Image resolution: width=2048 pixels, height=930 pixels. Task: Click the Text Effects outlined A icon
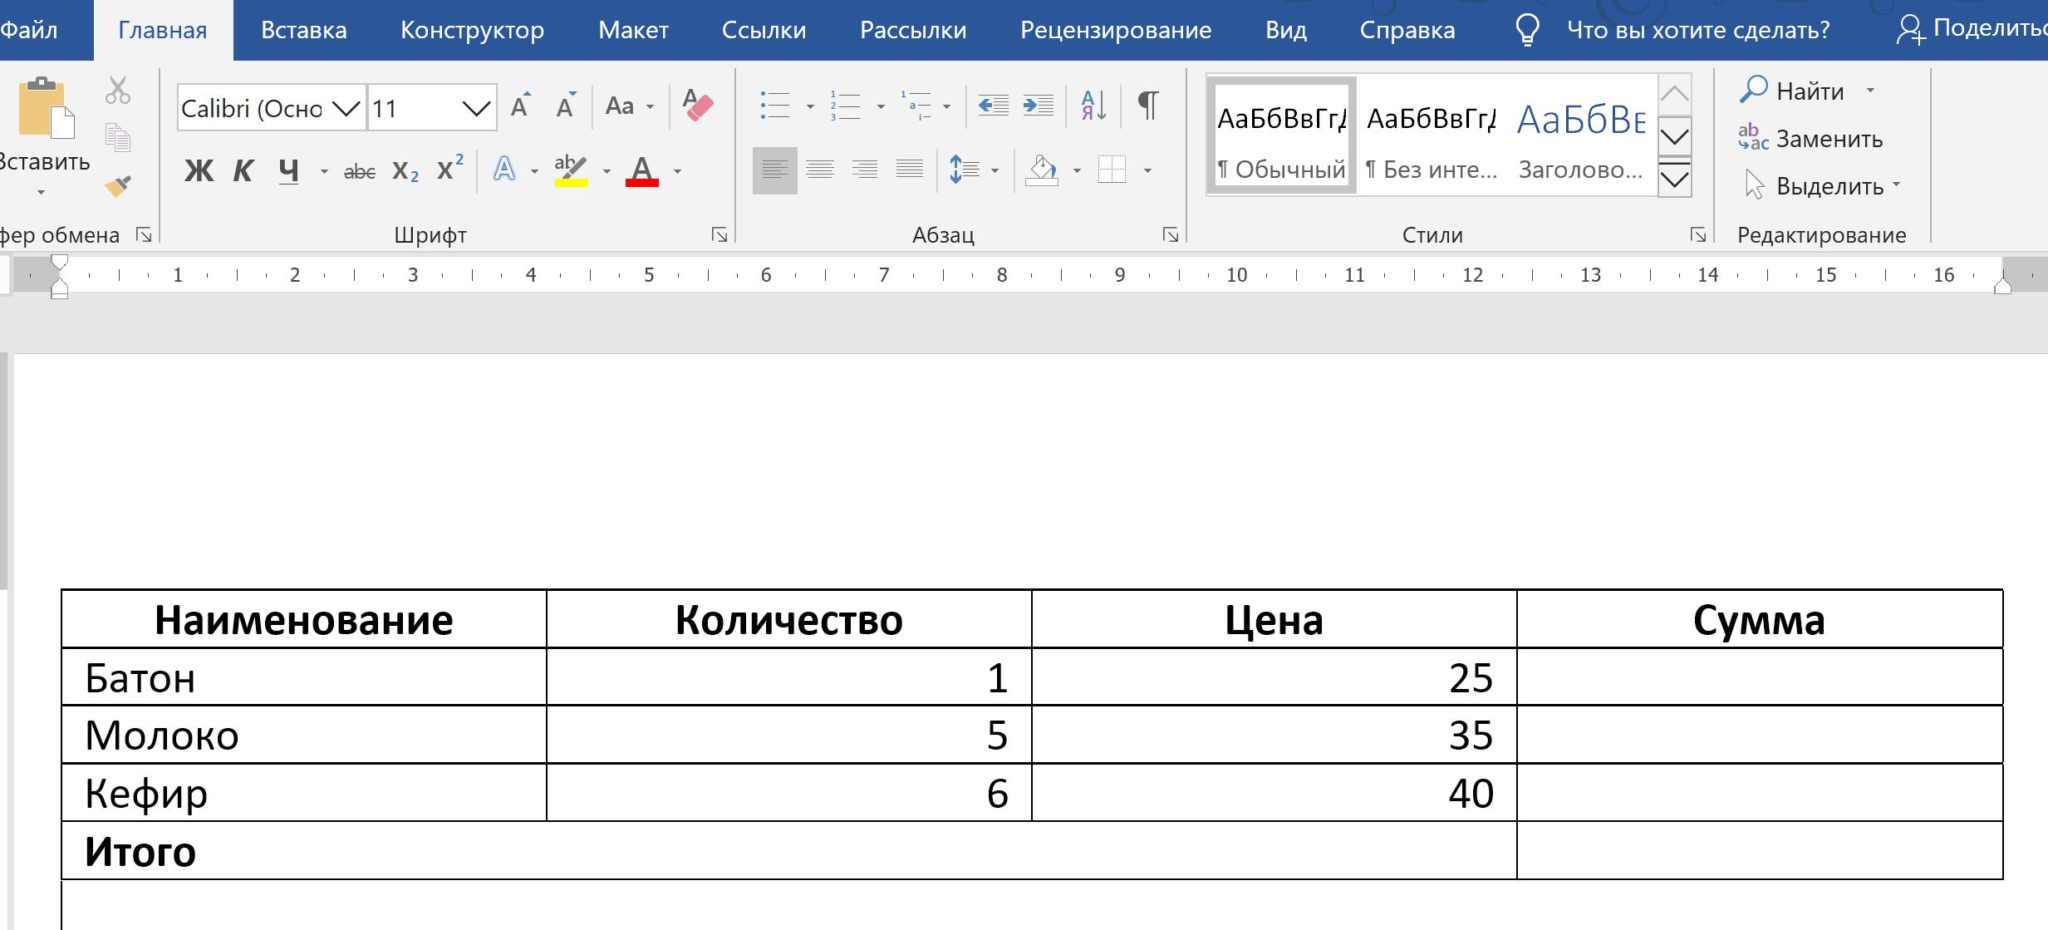click(x=505, y=170)
